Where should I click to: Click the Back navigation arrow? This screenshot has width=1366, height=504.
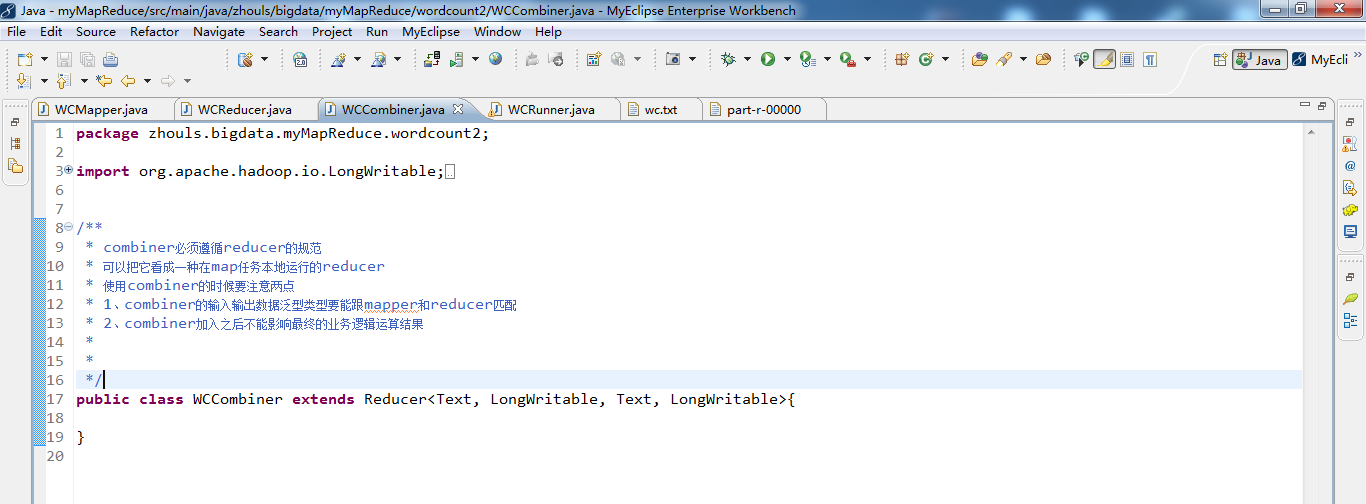pos(128,81)
